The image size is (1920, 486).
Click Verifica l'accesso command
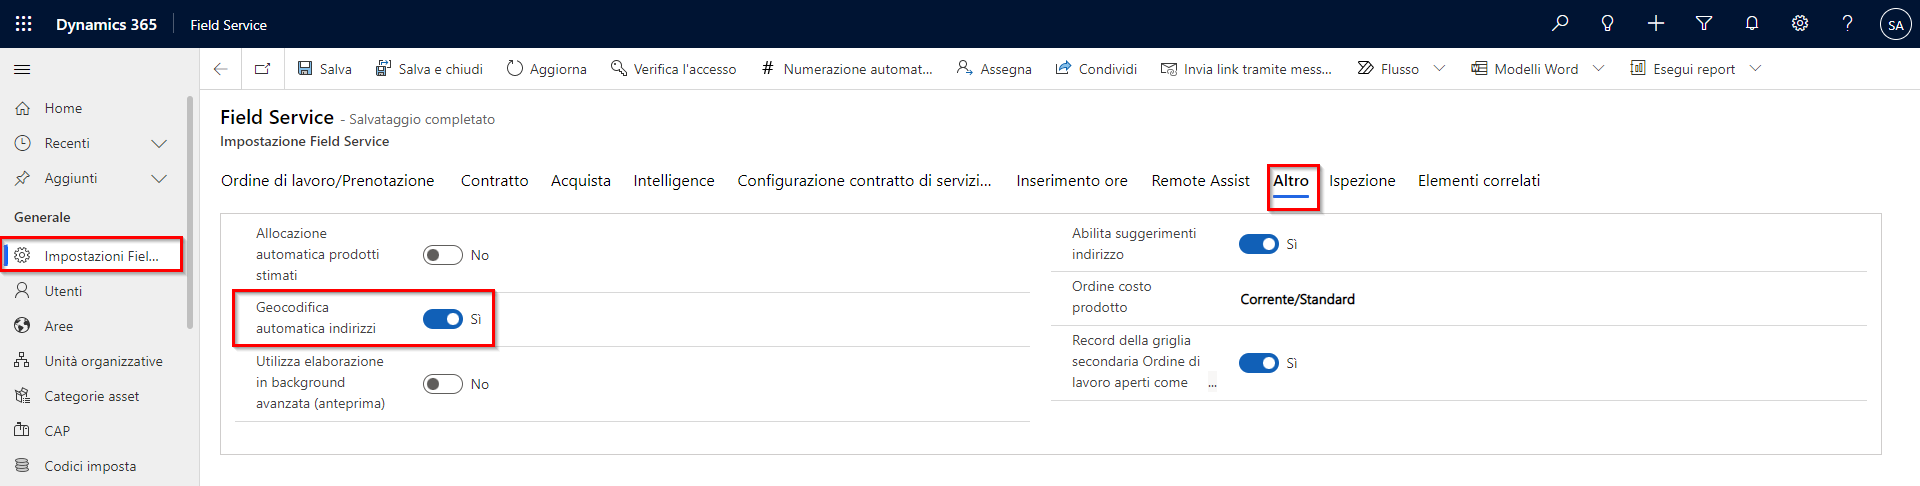[674, 69]
